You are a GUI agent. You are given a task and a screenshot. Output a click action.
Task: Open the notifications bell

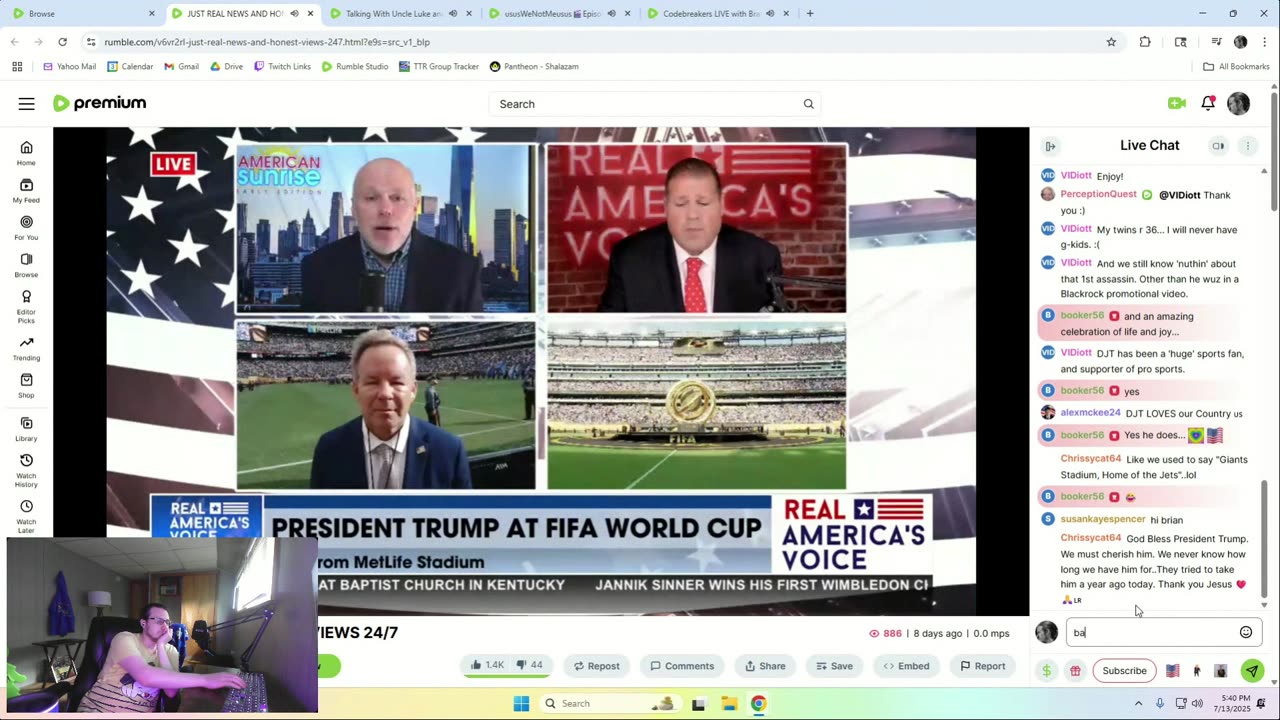click(1208, 103)
